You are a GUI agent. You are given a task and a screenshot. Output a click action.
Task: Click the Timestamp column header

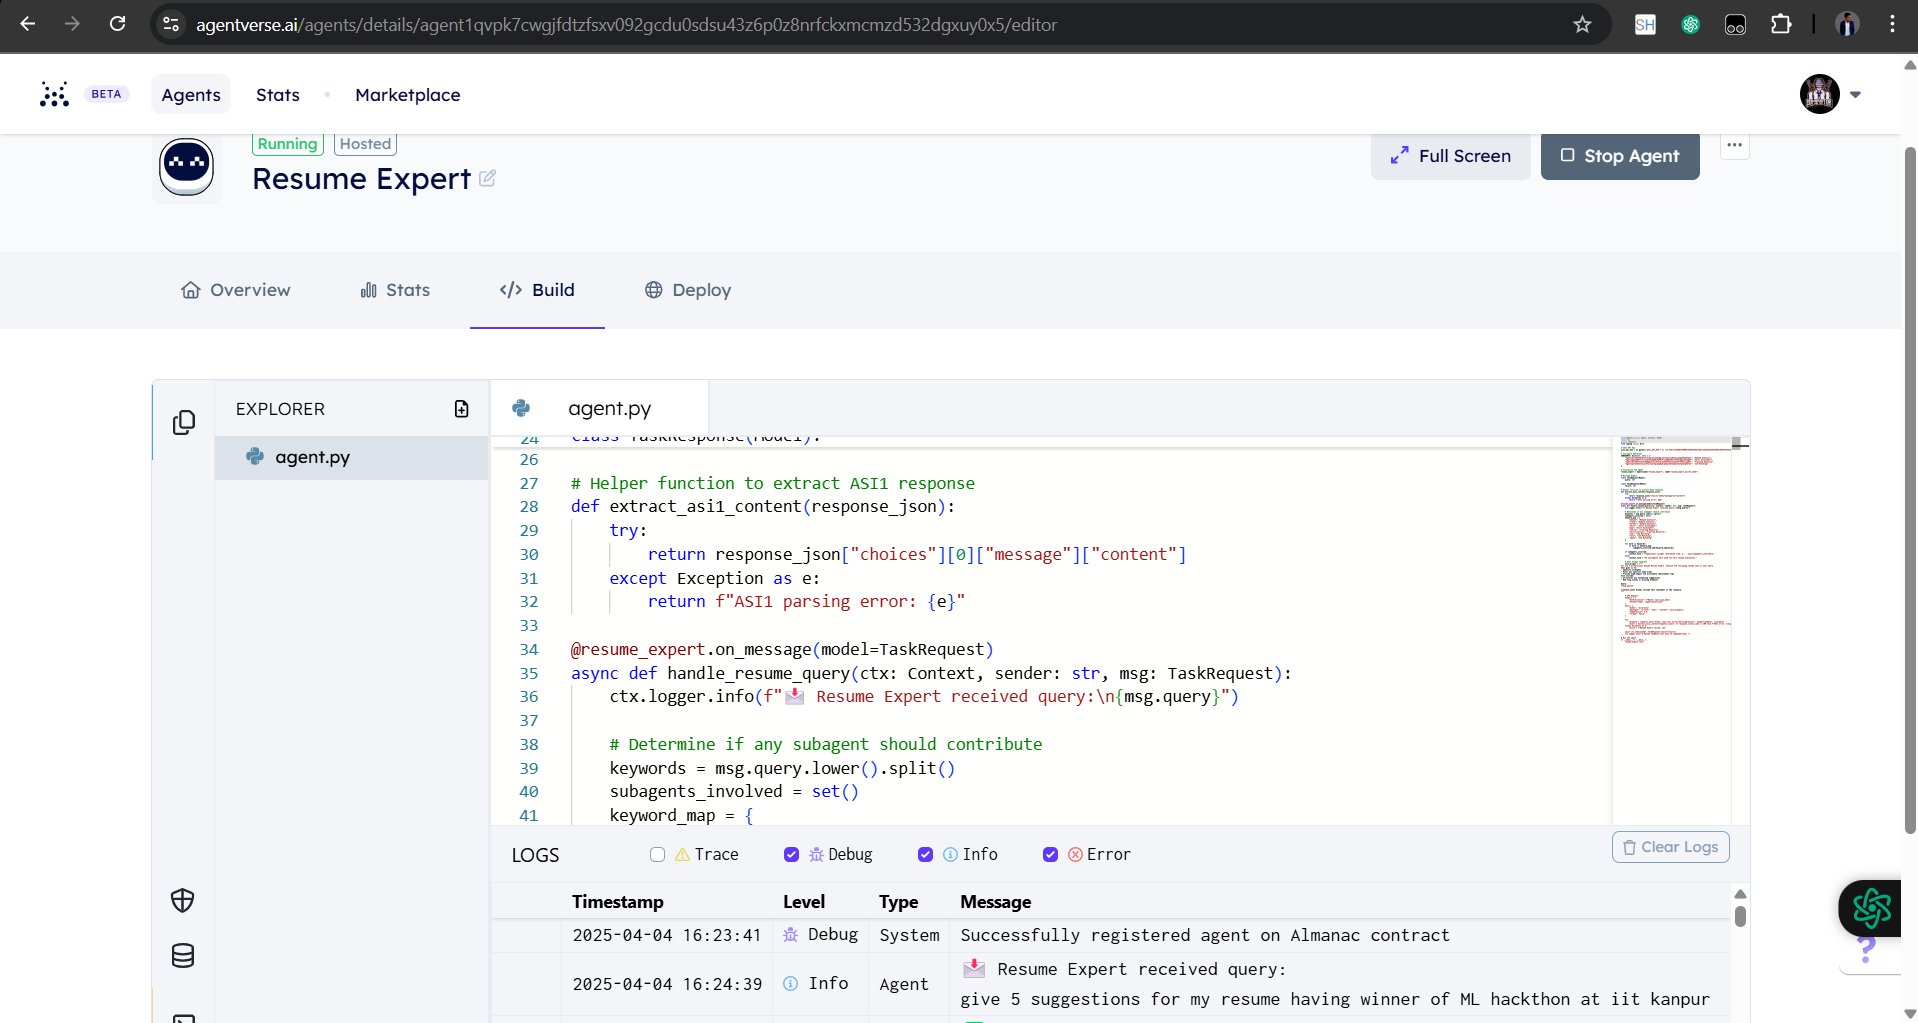[x=617, y=902]
